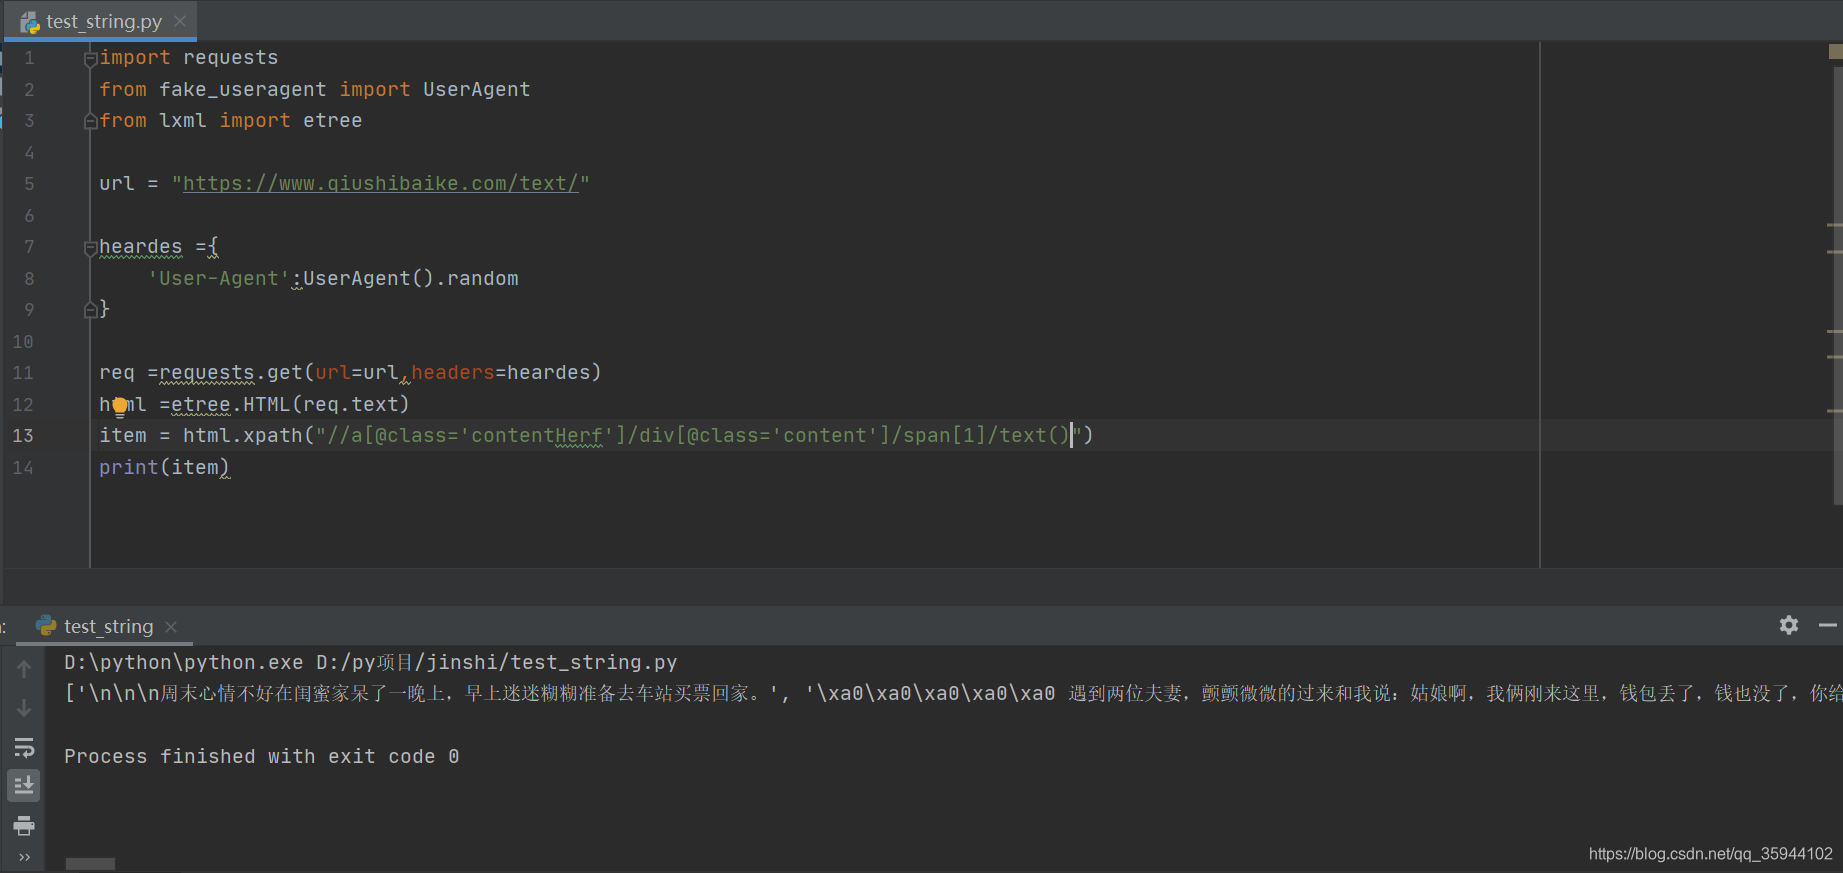Click 'User-Agent' string key on line 8

(219, 279)
